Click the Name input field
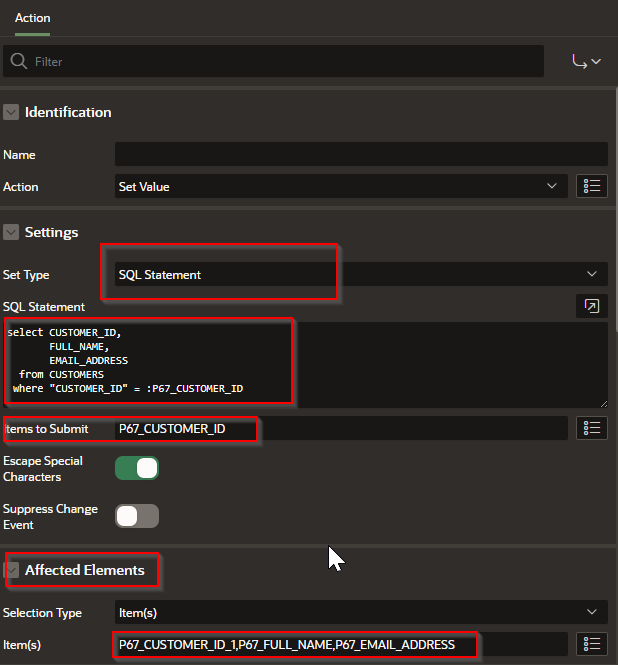Viewport: 618px width, 665px height. (361, 154)
